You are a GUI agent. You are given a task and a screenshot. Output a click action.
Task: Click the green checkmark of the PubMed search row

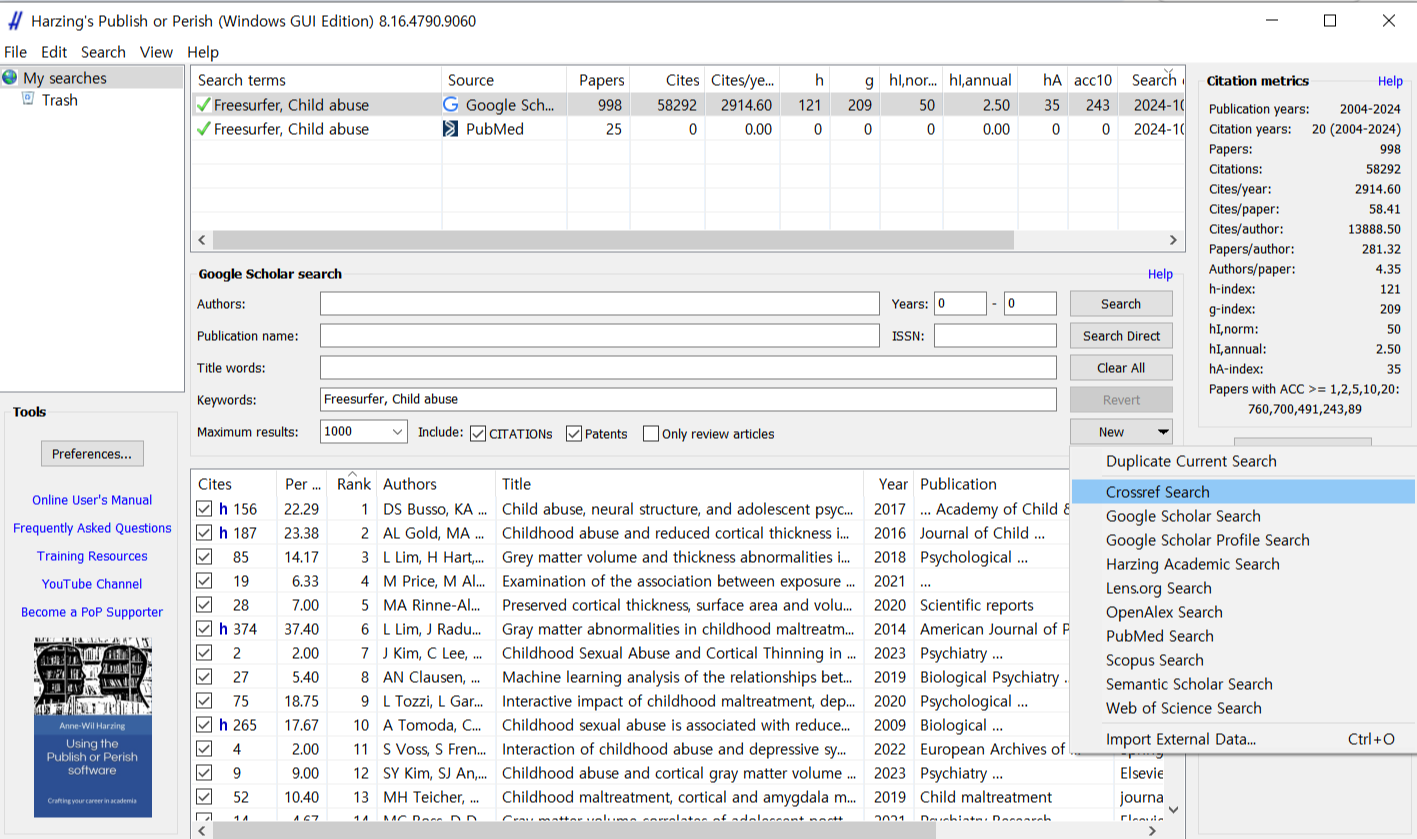coord(204,129)
